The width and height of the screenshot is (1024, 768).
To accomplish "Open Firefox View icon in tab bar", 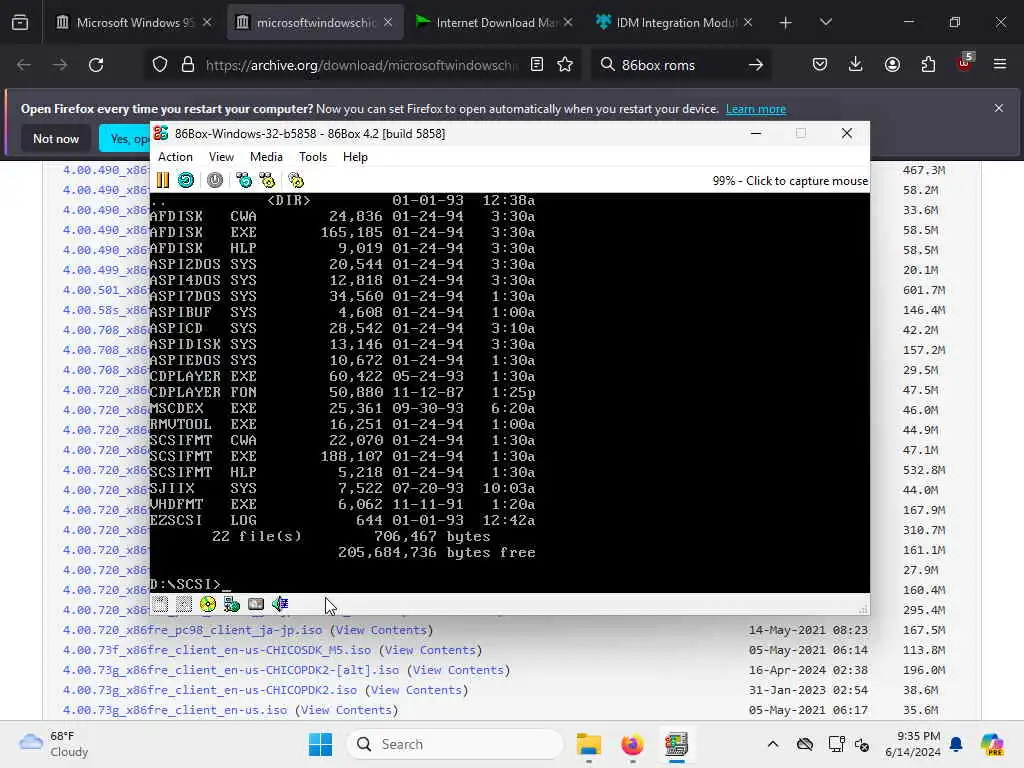I will pos(20,23).
